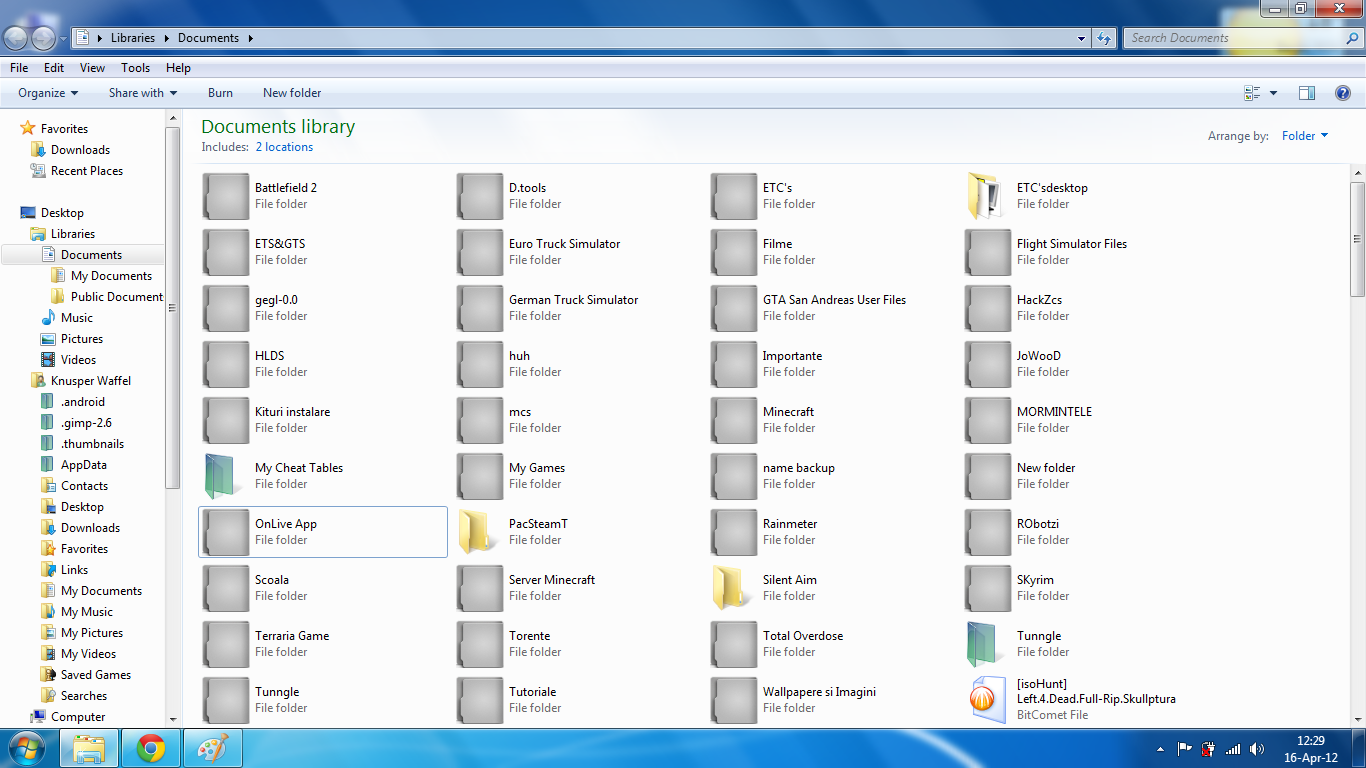Viewport: 1366px width, 768px height.
Task: Open the Tools menu
Action: coord(135,68)
